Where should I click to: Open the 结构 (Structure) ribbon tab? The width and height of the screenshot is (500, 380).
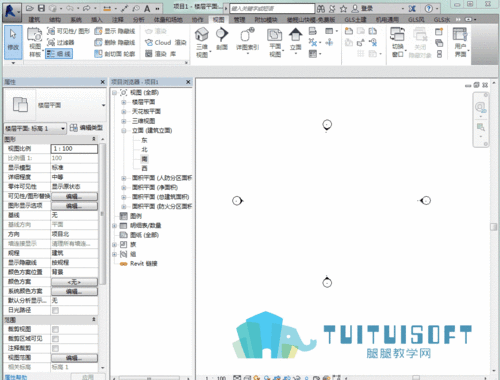(x=55, y=20)
